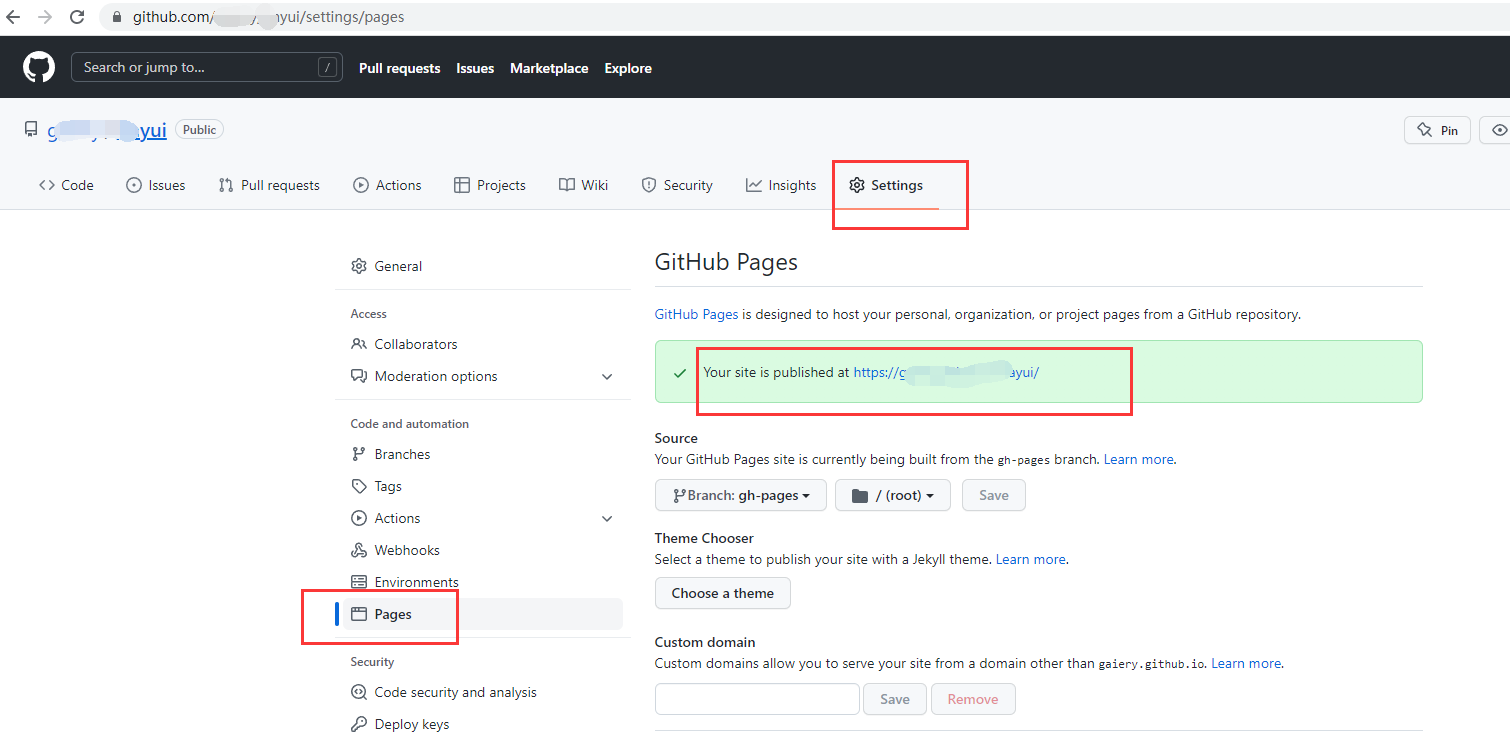Go to the GitHub home logo
The height and width of the screenshot is (743, 1510).
tap(38, 68)
